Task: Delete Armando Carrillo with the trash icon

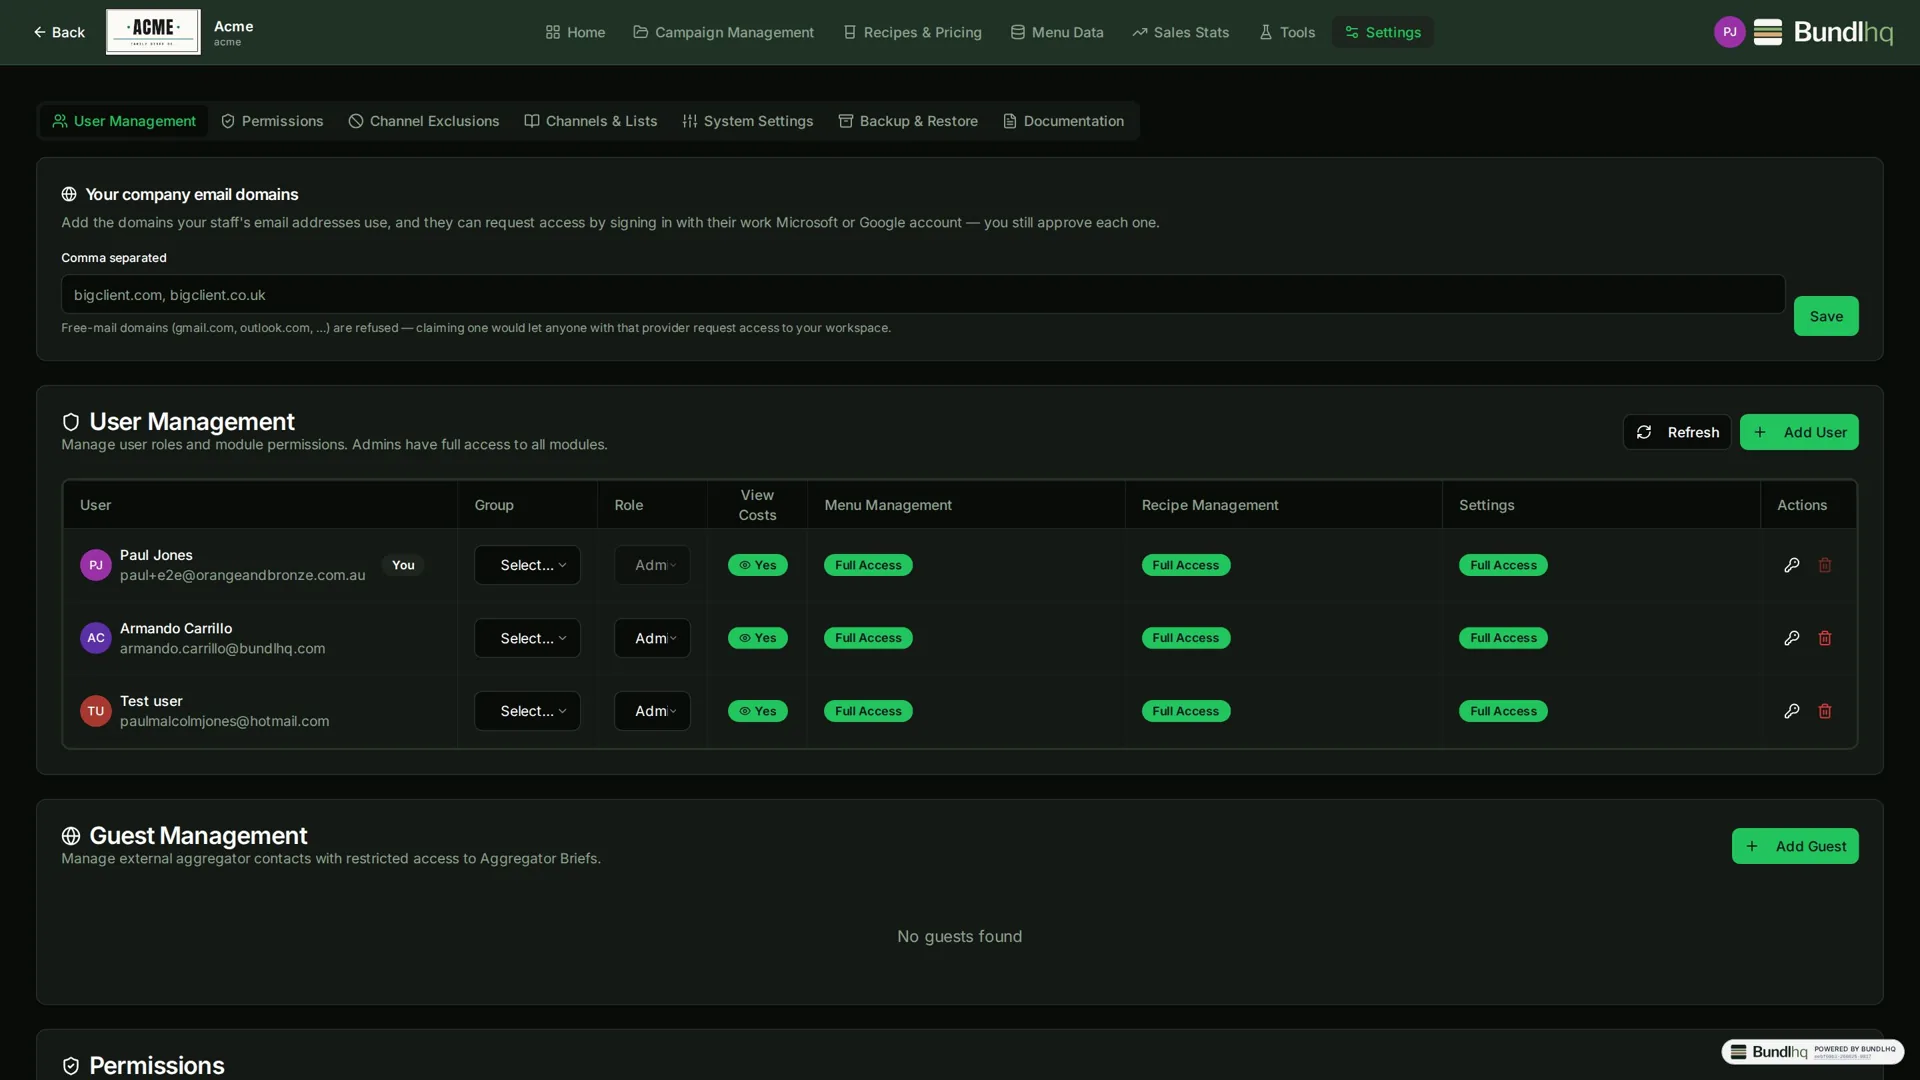Action: pos(1825,638)
